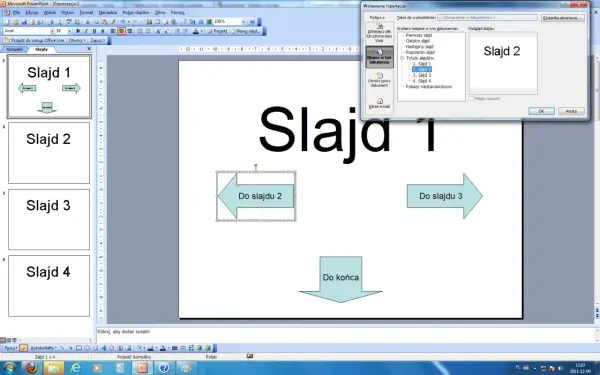Select the Rectangle drawing tool
This screenshot has width=600, height=375.
78,348
